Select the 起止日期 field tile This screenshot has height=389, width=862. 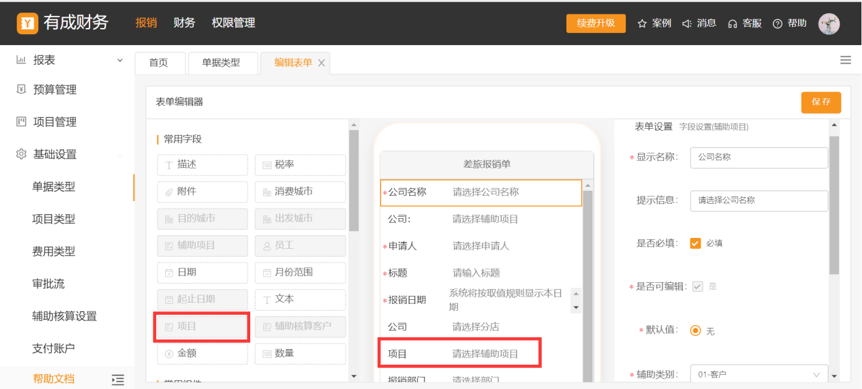[202, 299]
